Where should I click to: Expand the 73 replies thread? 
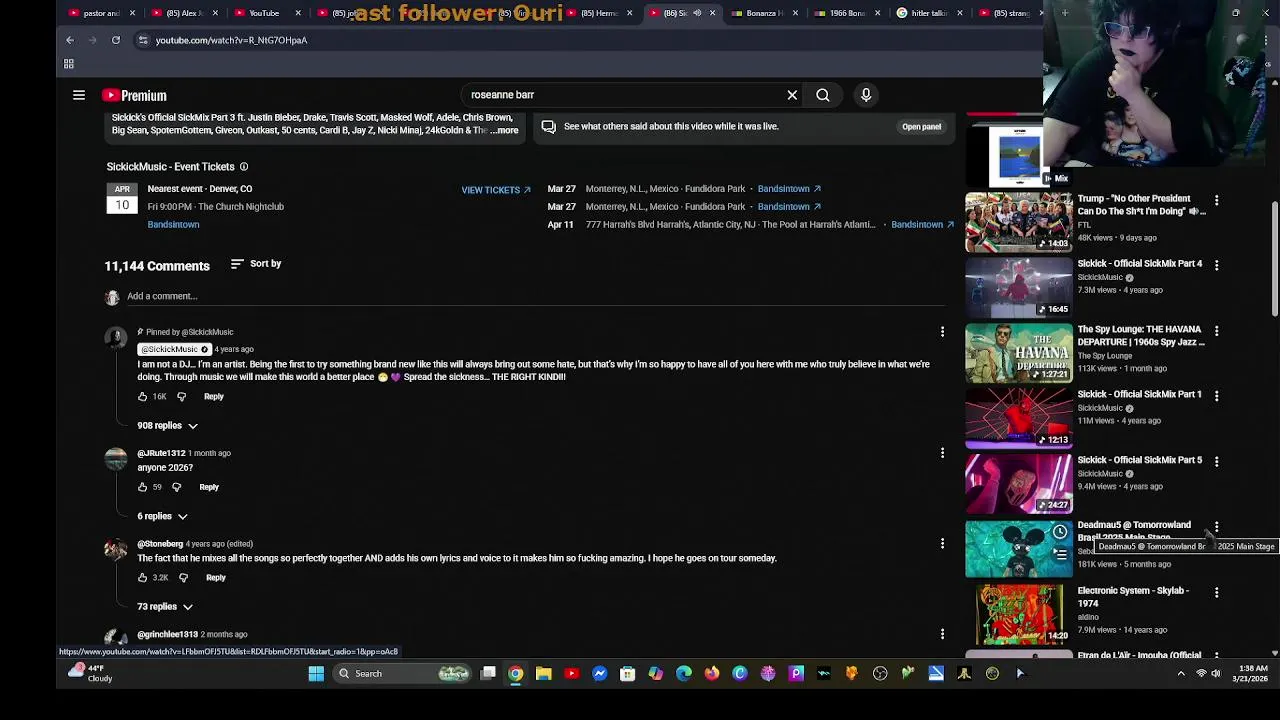tap(165, 607)
